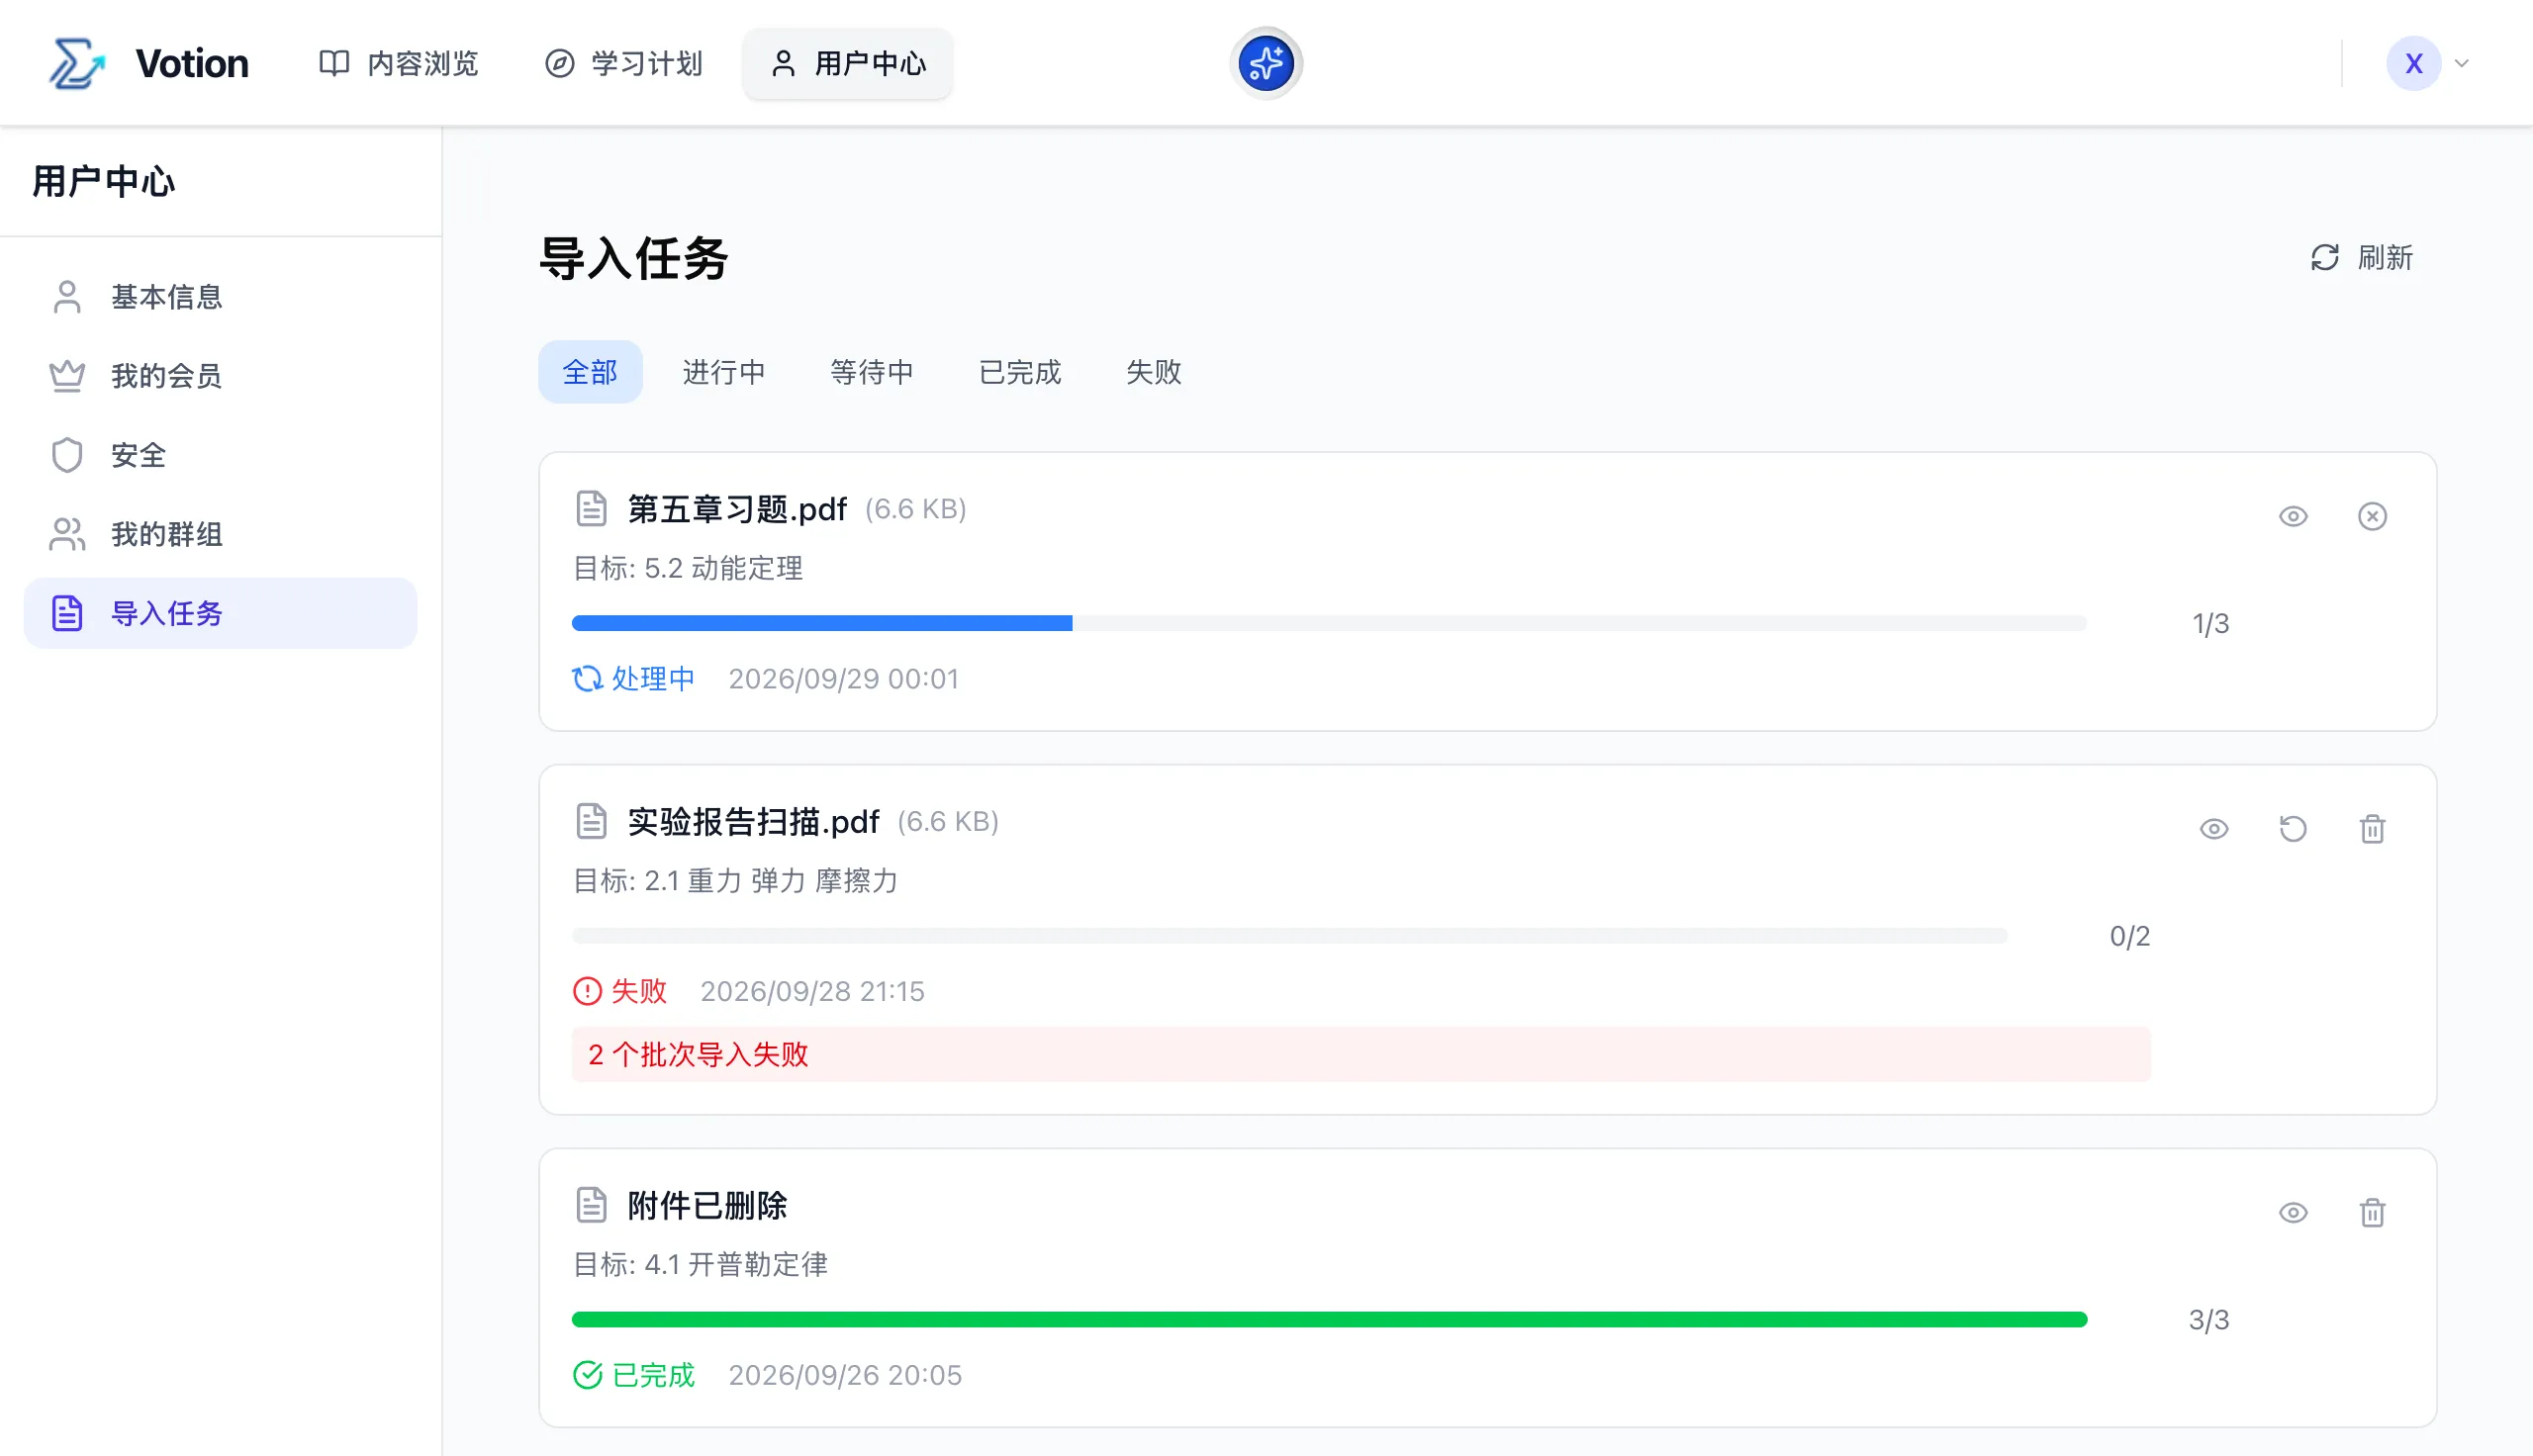Open 安全 sidebar item

tap(220, 455)
